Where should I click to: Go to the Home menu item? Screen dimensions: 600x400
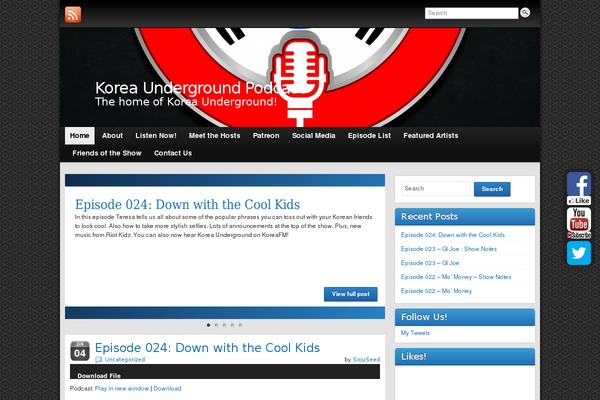[x=80, y=136]
